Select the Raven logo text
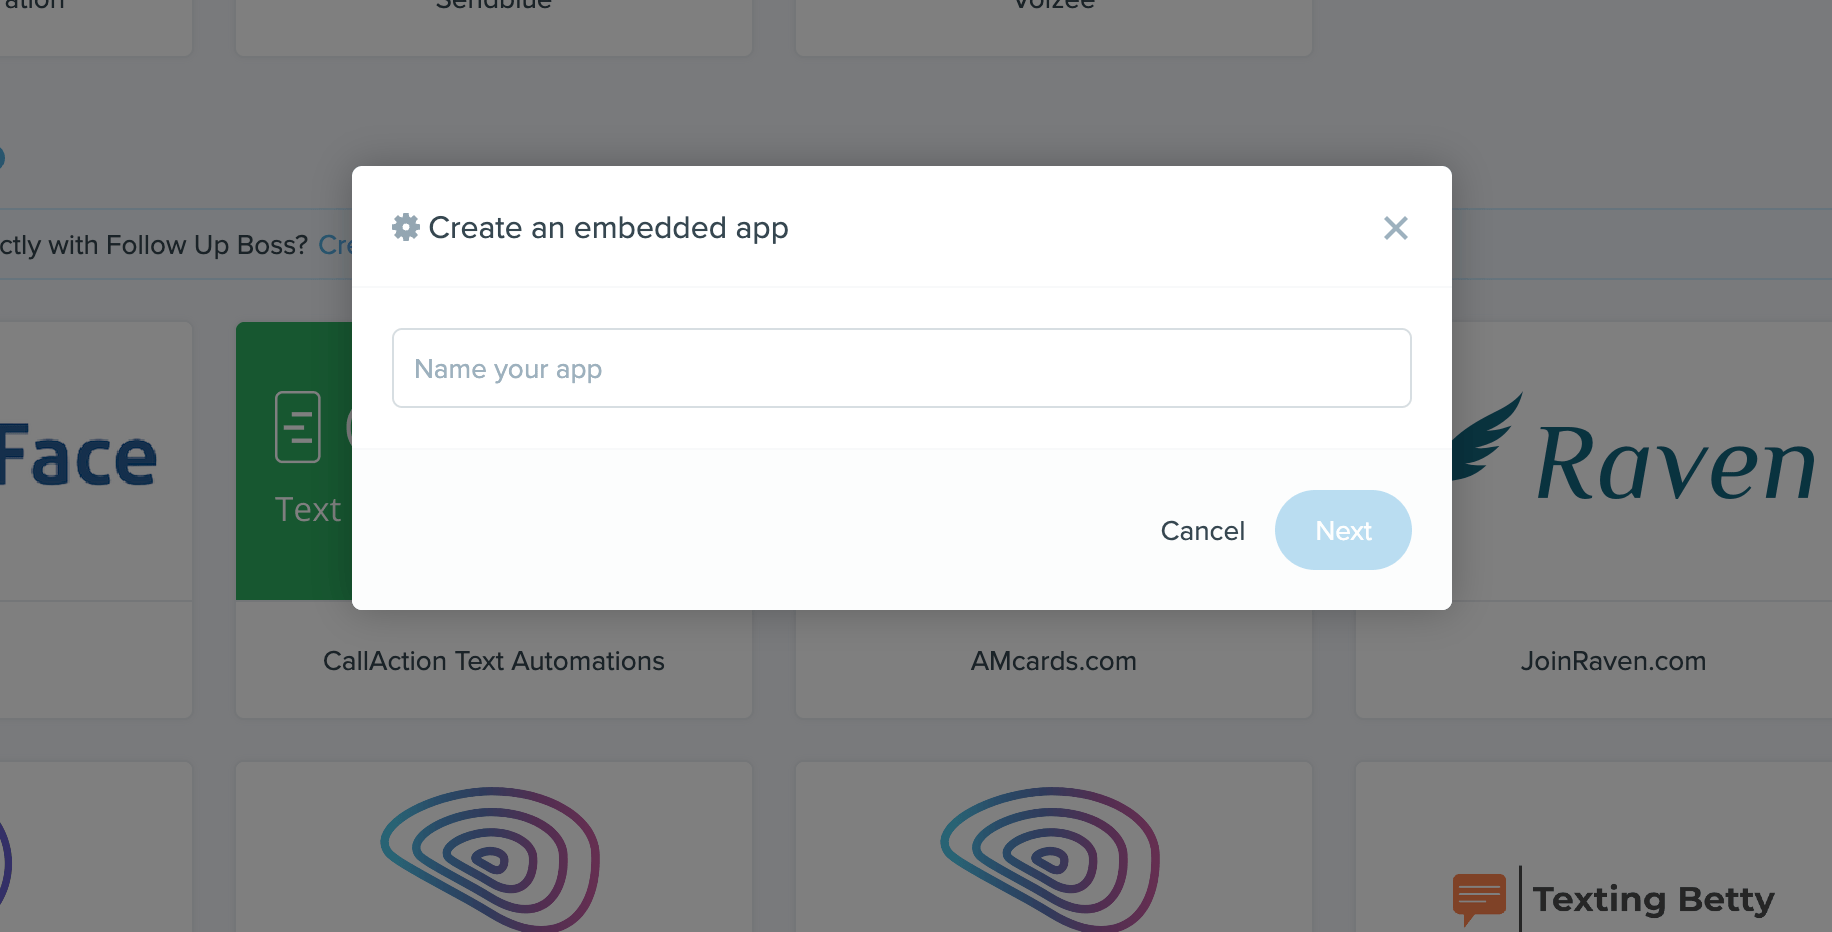The height and width of the screenshot is (932, 1832). coord(1675,464)
